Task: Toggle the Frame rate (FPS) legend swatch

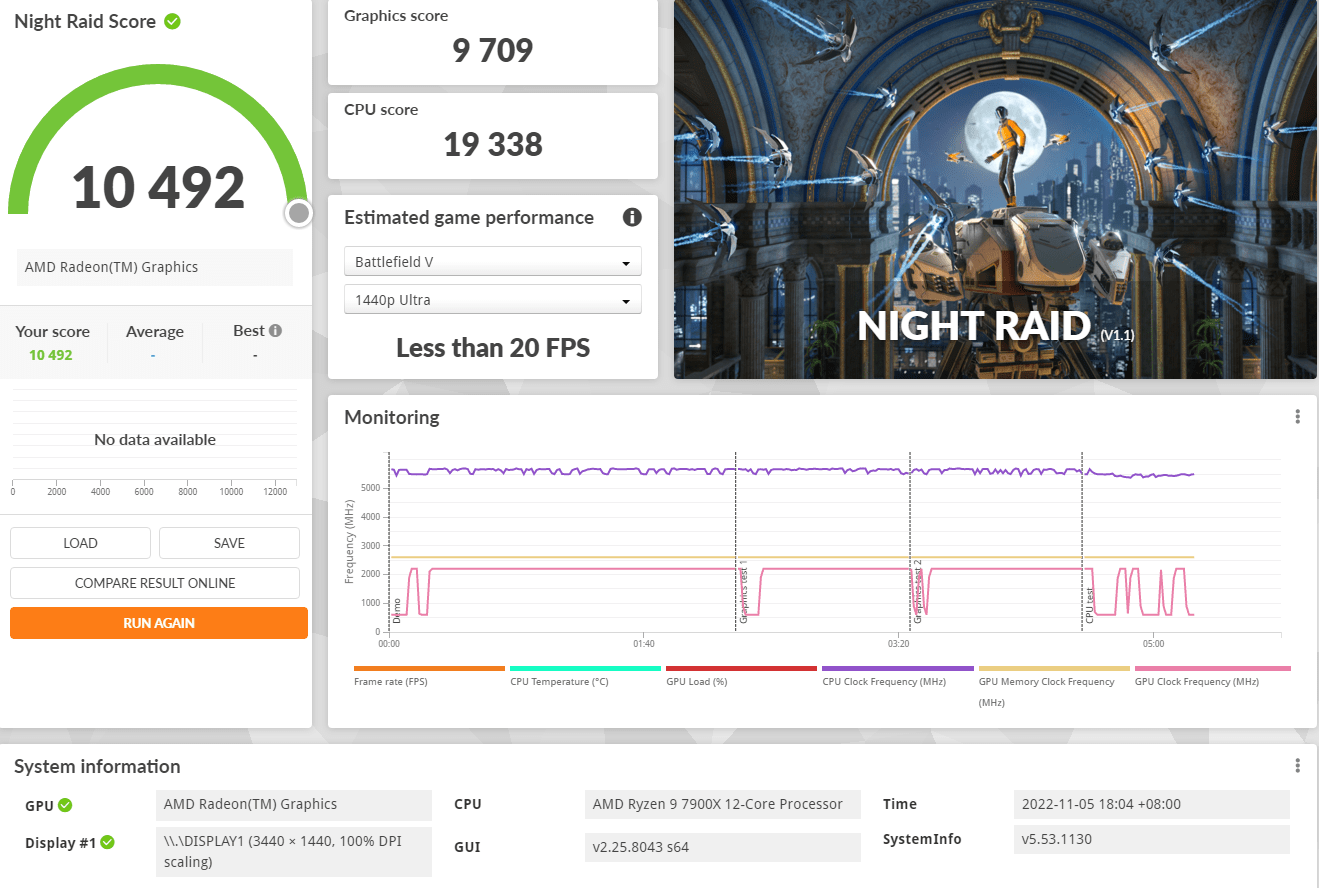Action: point(430,668)
